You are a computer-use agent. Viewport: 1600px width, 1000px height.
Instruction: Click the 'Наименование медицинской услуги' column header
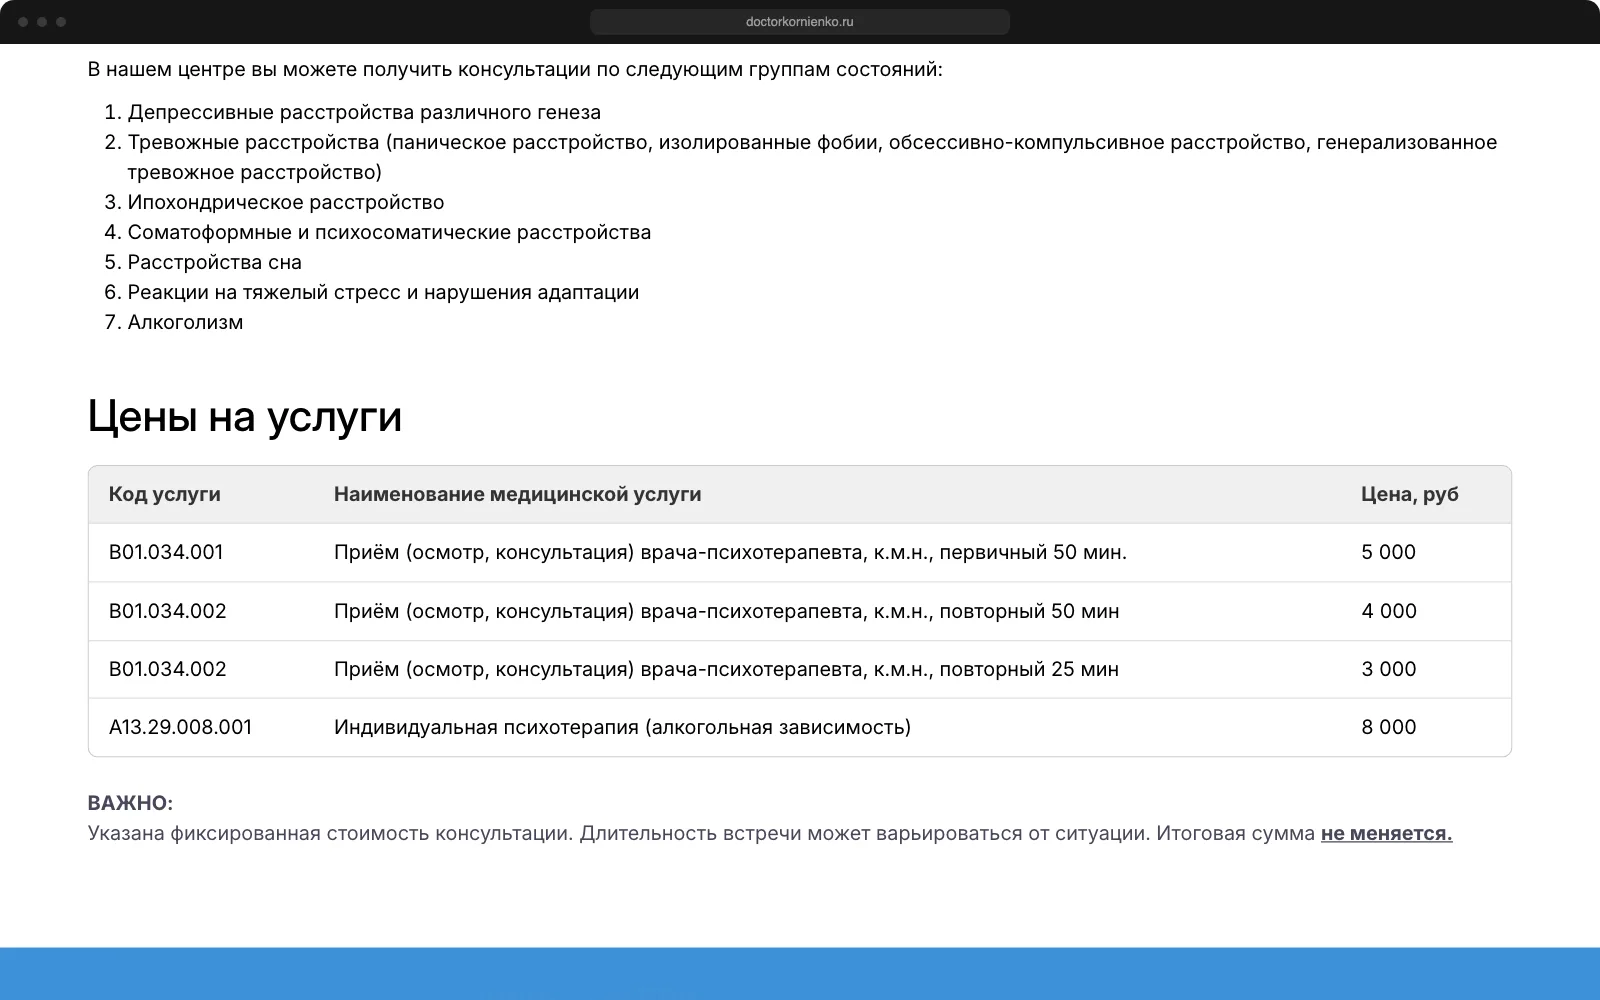point(517,494)
